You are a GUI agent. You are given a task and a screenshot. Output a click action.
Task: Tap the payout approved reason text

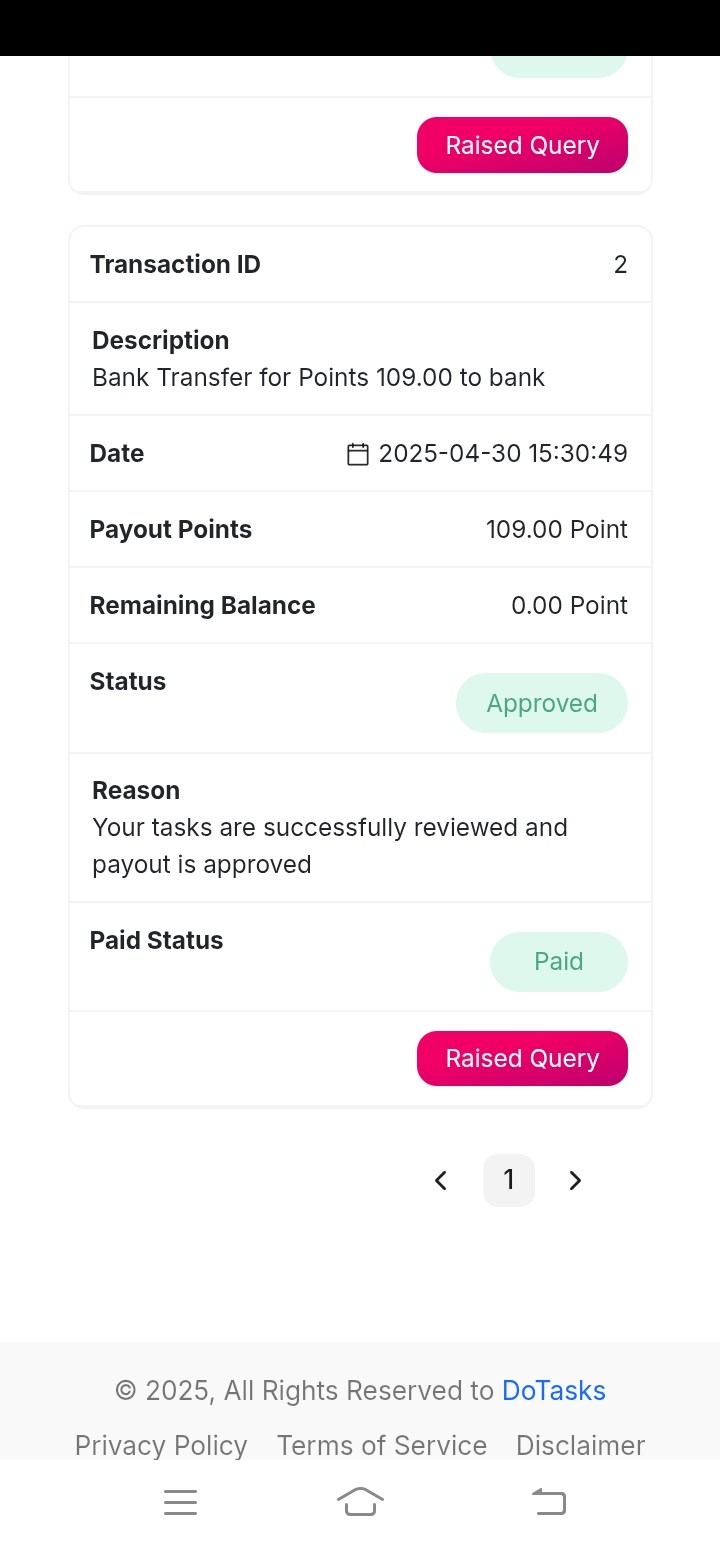(330, 846)
